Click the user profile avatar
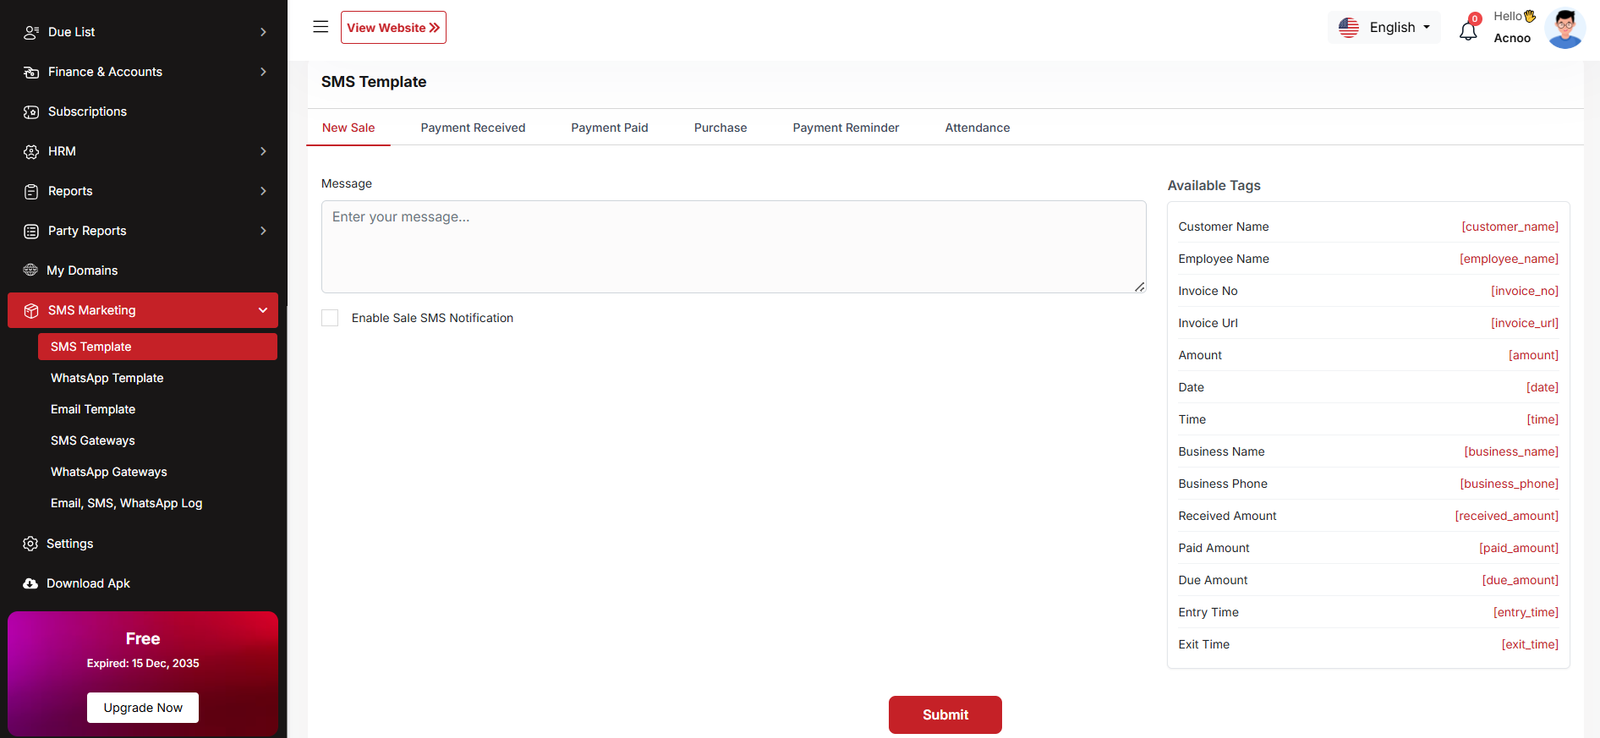The width and height of the screenshot is (1600, 738). point(1564,28)
